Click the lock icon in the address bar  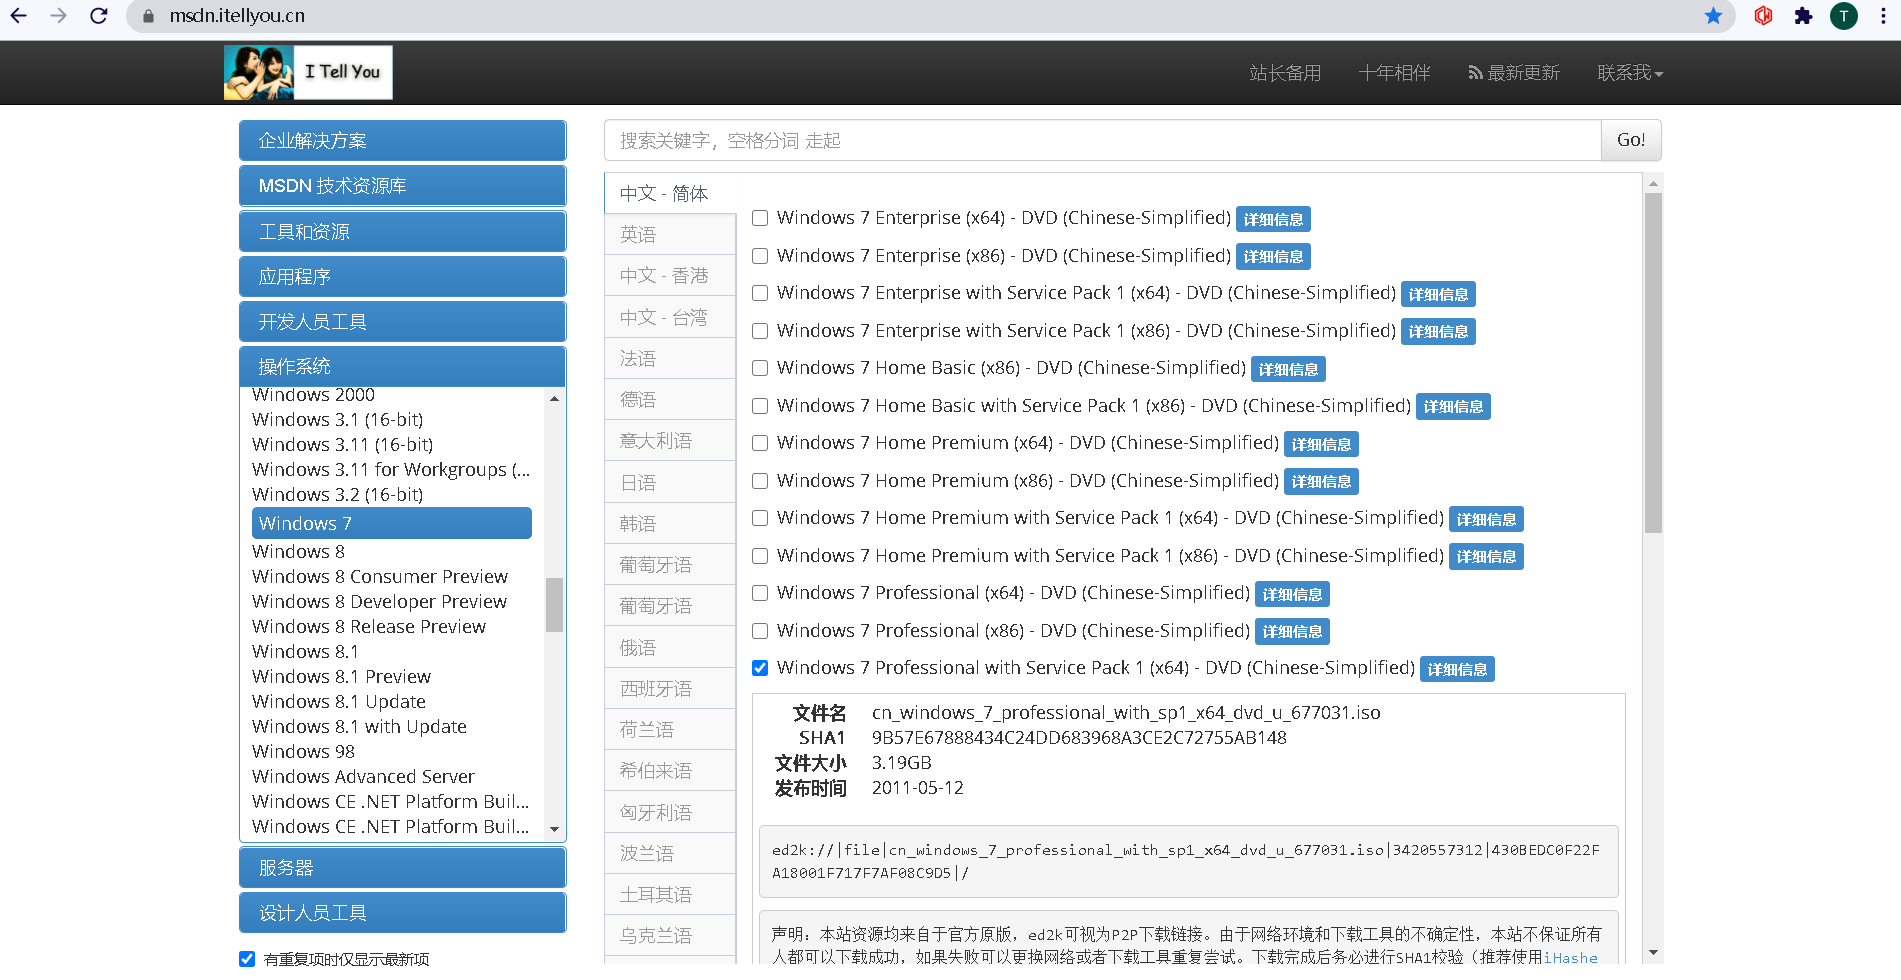pyautogui.click(x=148, y=16)
